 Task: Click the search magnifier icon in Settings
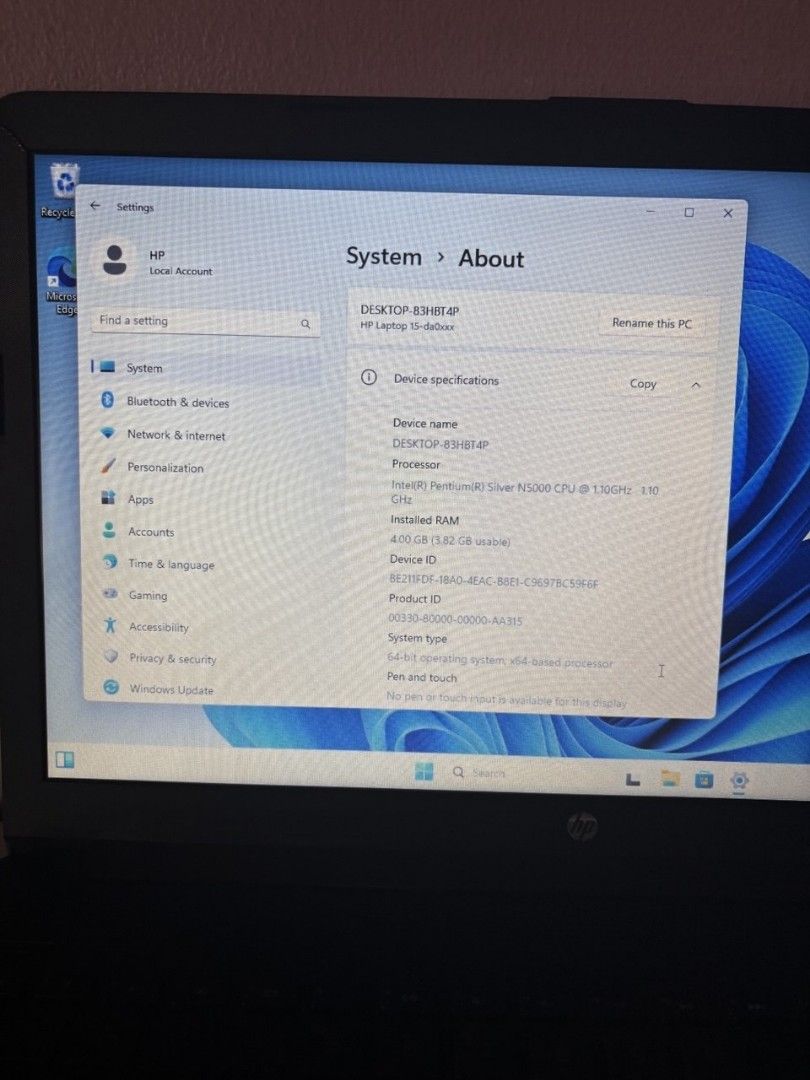tap(305, 324)
